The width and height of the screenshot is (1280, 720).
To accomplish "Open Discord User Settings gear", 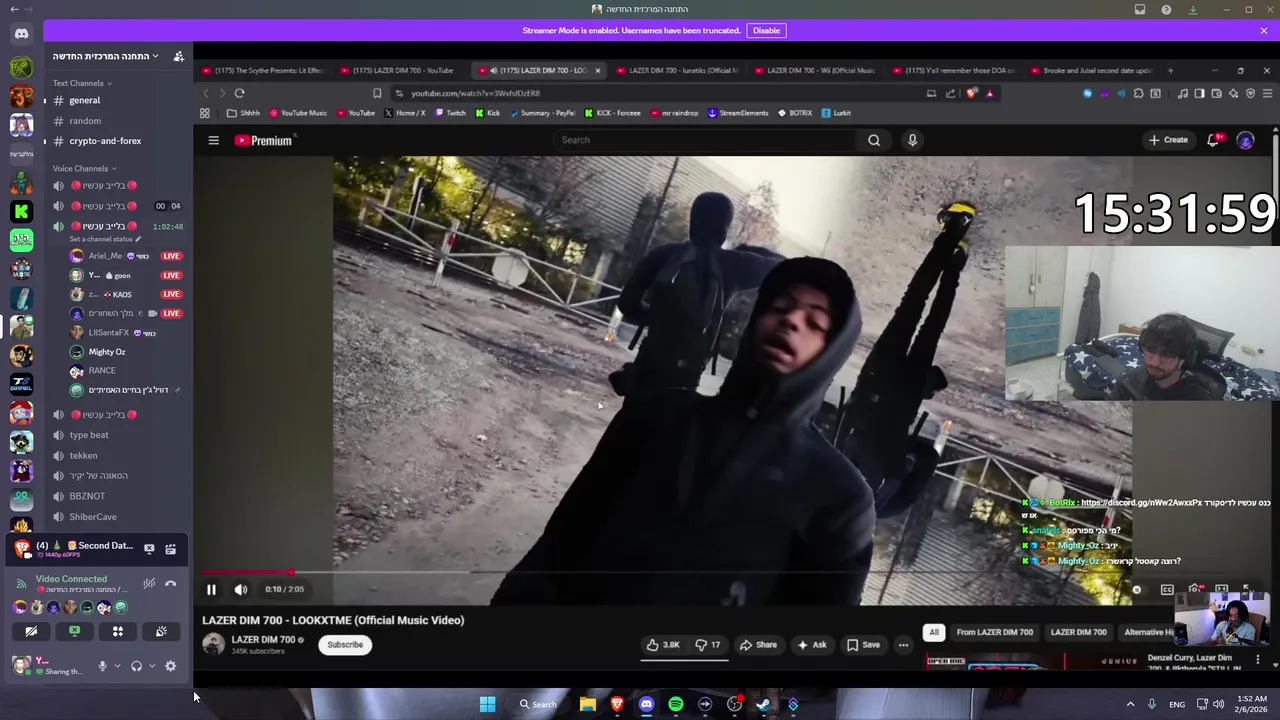I will tap(170, 666).
